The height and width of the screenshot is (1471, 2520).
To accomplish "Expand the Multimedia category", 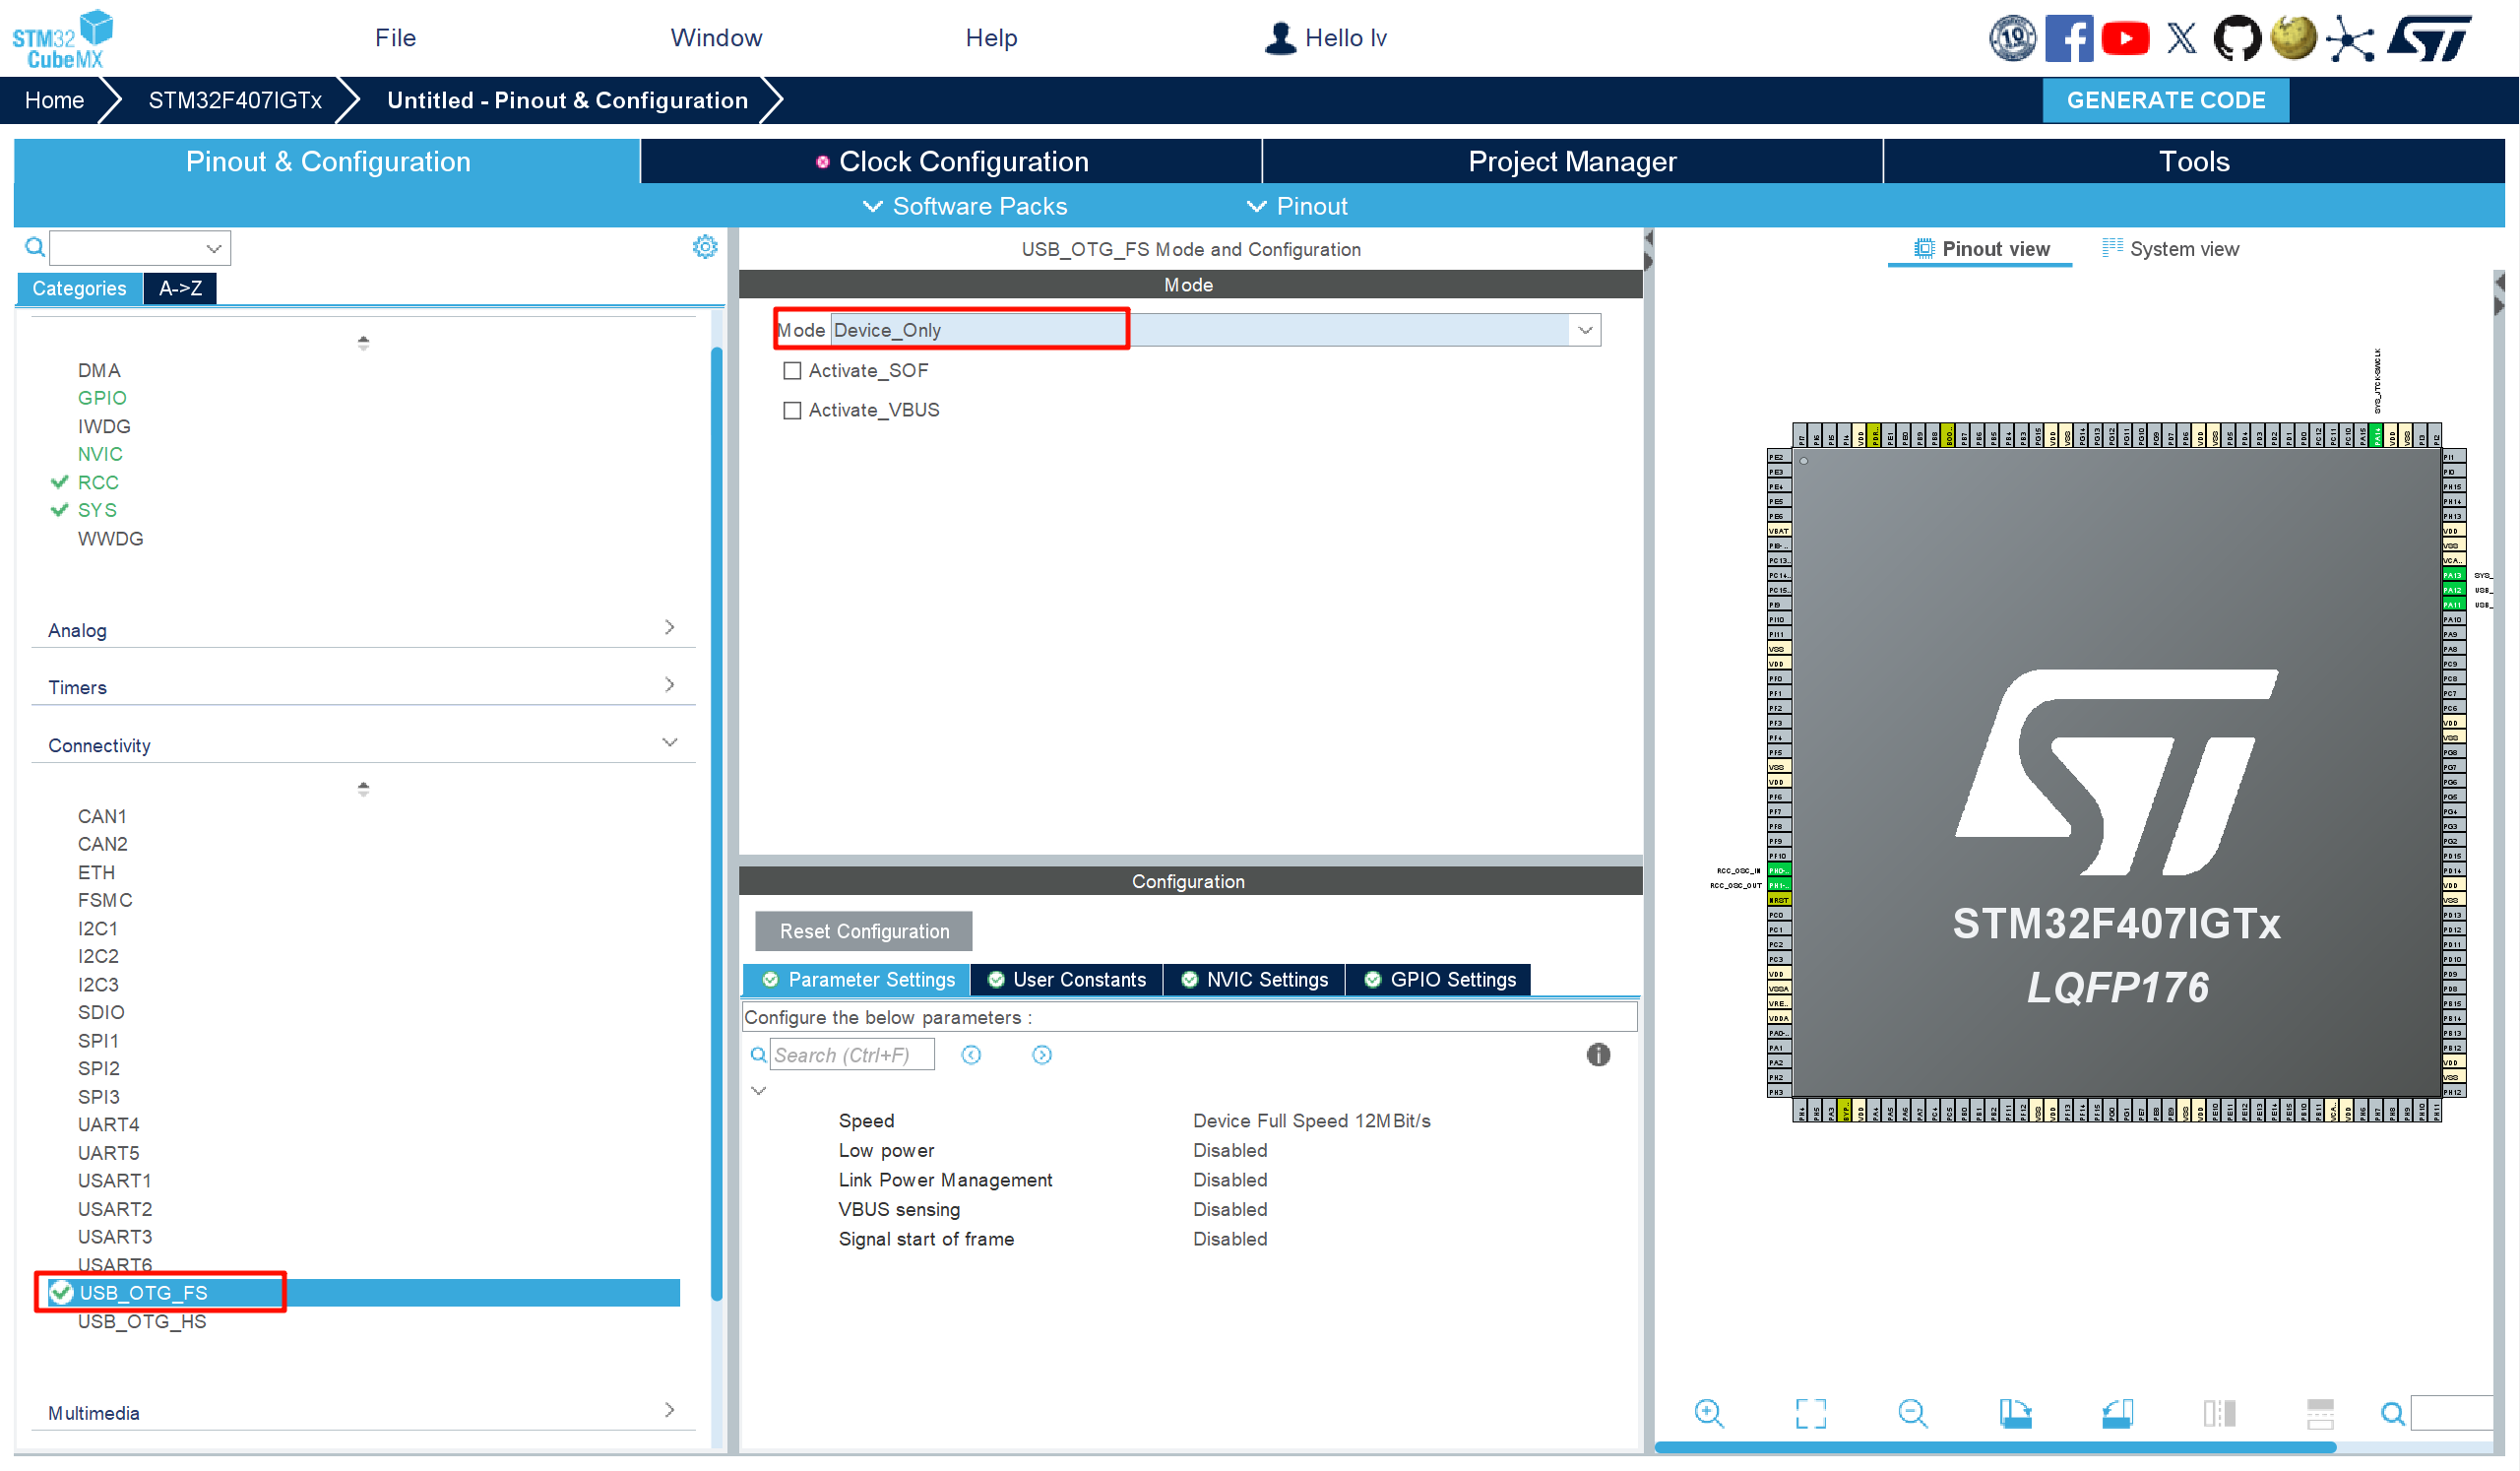I will pyautogui.click(x=670, y=1410).
